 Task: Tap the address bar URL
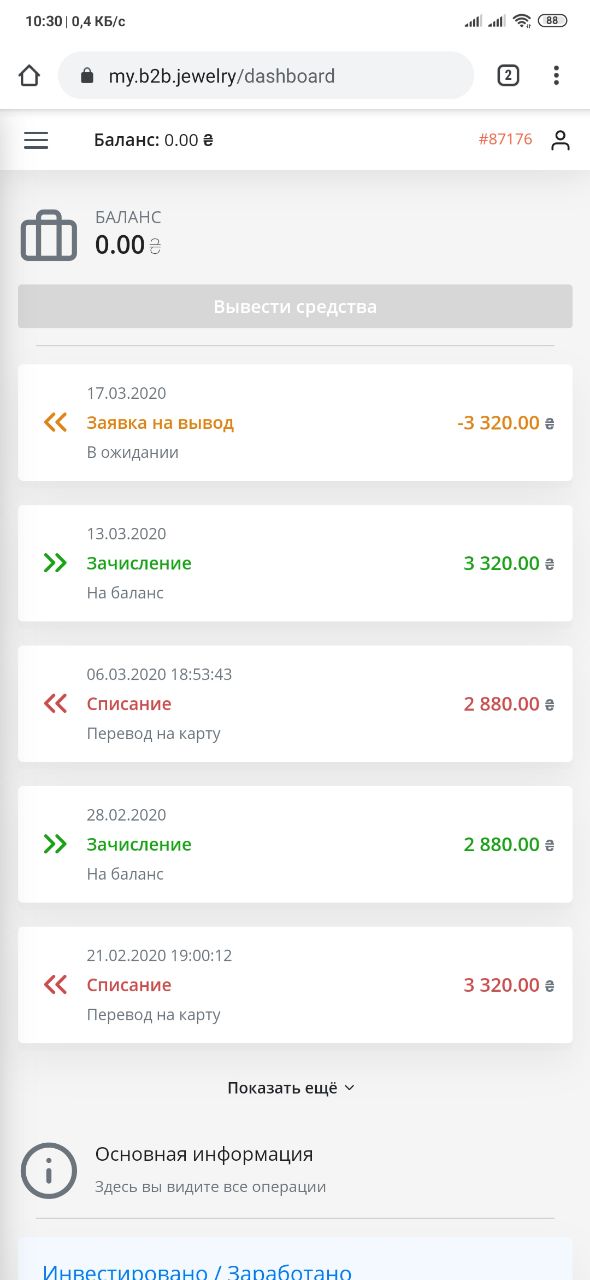point(222,76)
